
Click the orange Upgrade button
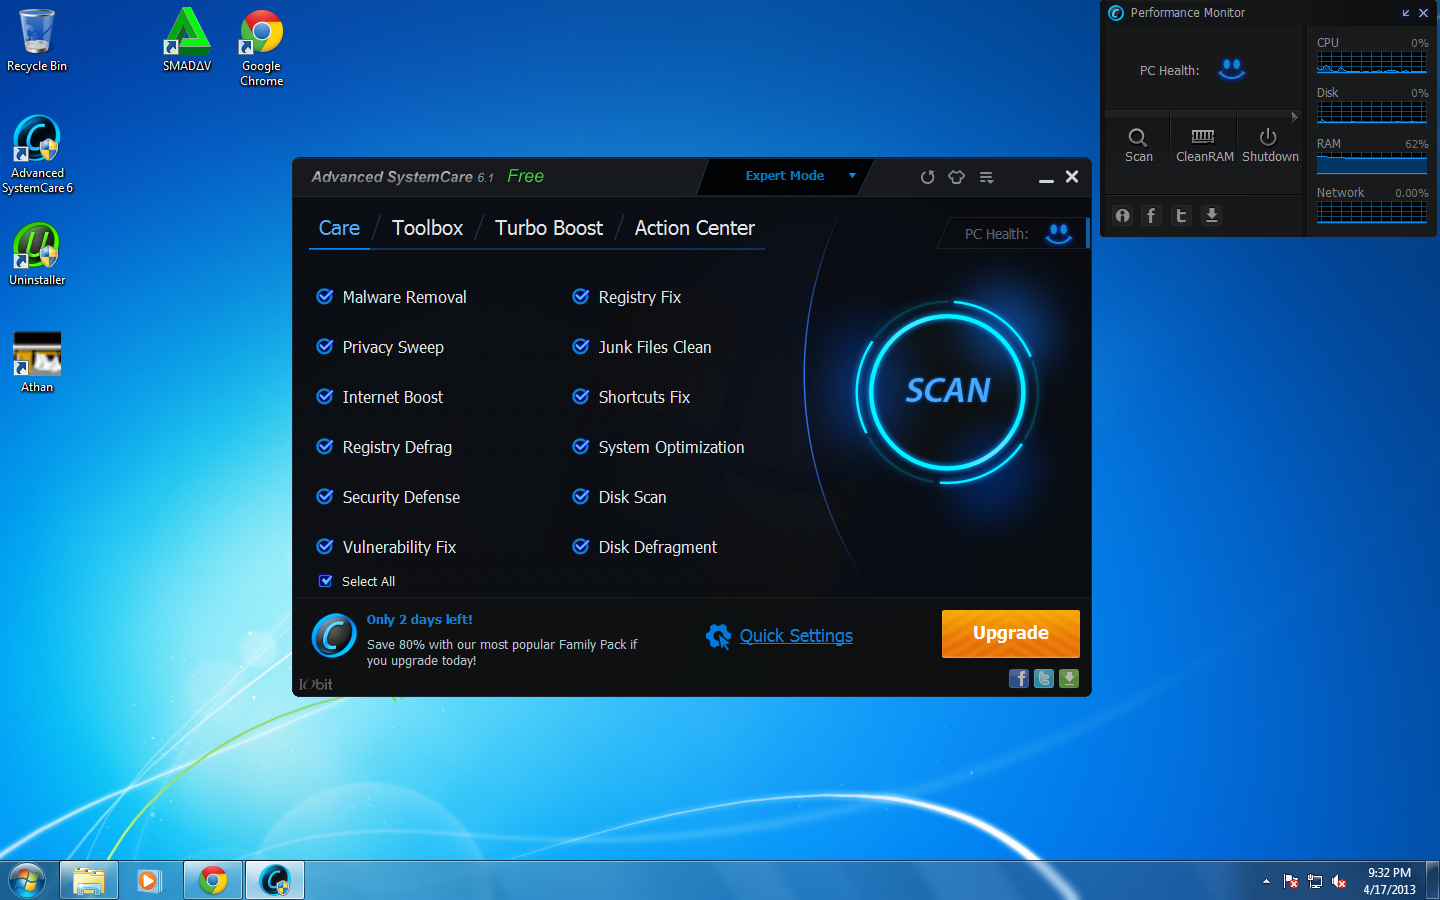(x=1011, y=633)
